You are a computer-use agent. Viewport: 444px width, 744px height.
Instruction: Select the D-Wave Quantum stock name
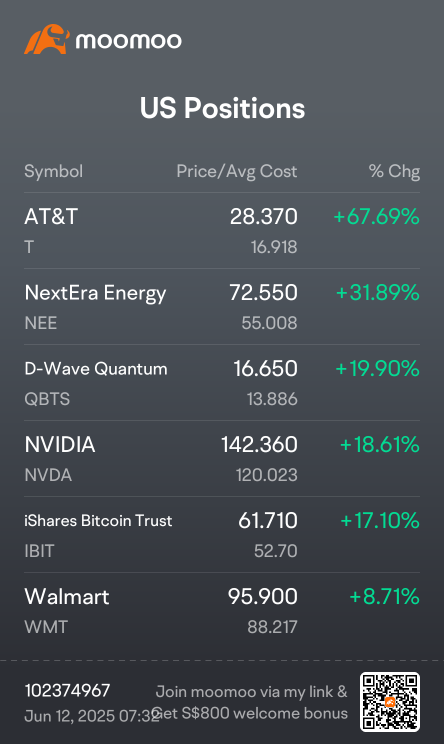click(x=96, y=369)
